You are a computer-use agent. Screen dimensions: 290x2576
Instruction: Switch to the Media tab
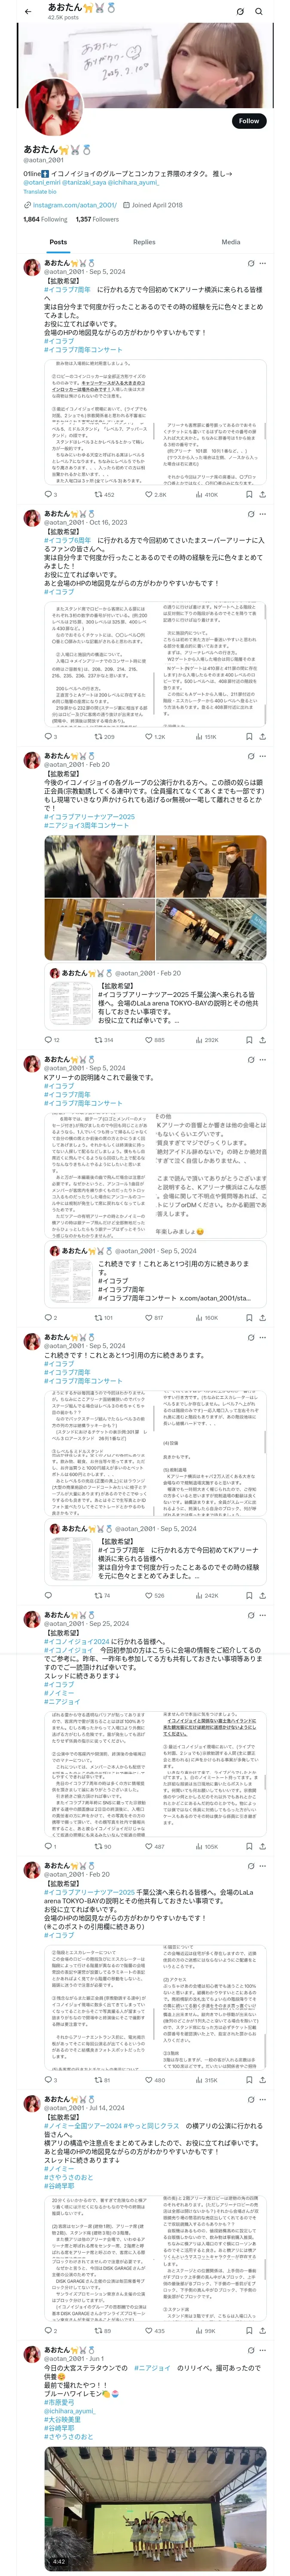[231, 242]
